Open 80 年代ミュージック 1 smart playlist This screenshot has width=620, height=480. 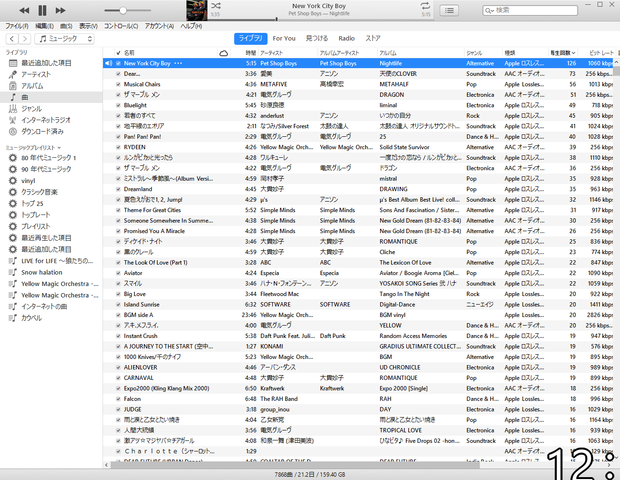48,158
